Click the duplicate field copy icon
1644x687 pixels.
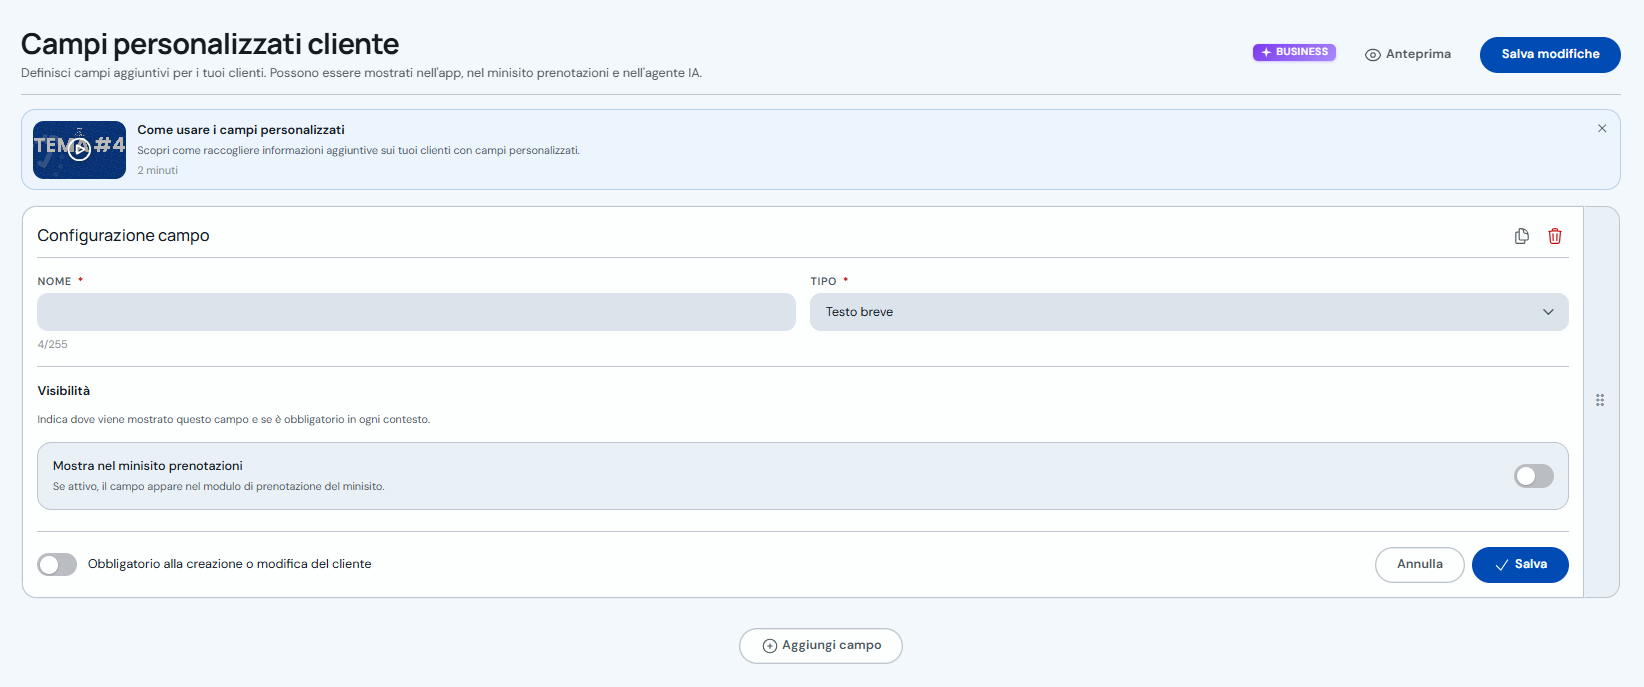1522,236
